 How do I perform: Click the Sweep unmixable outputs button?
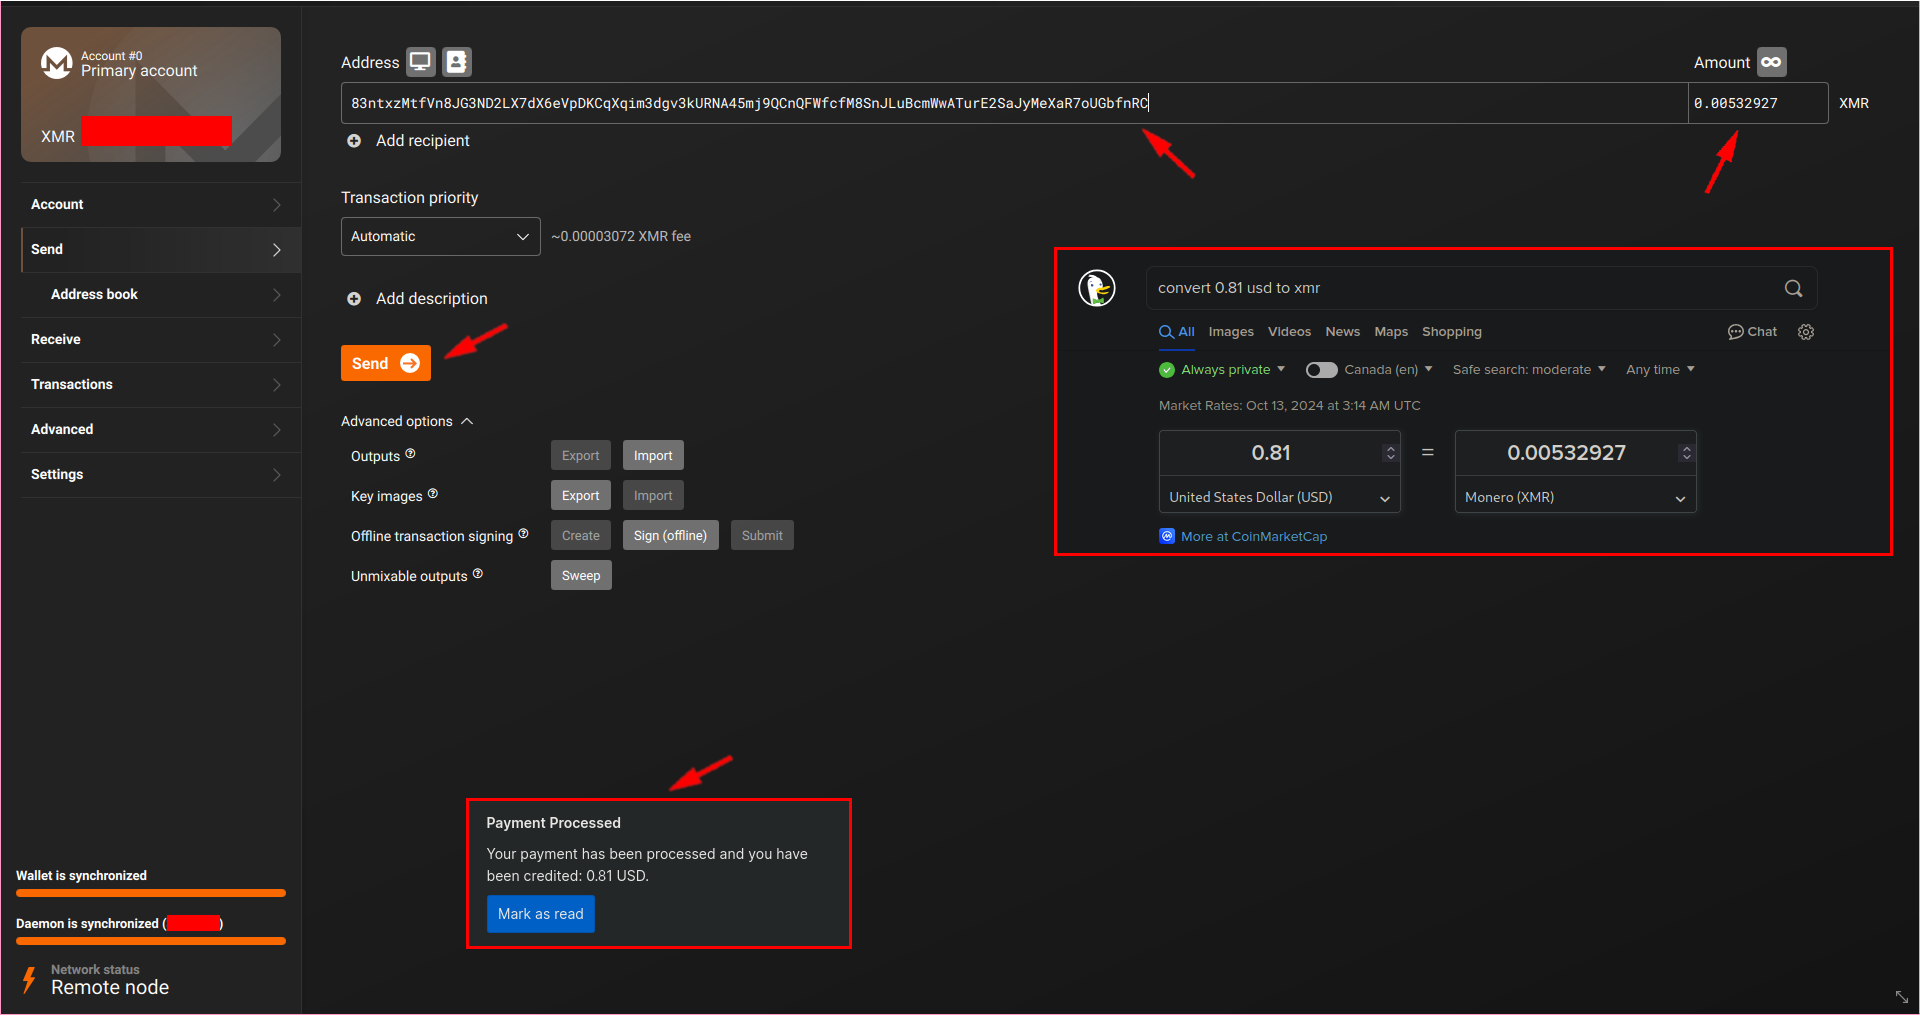581,576
